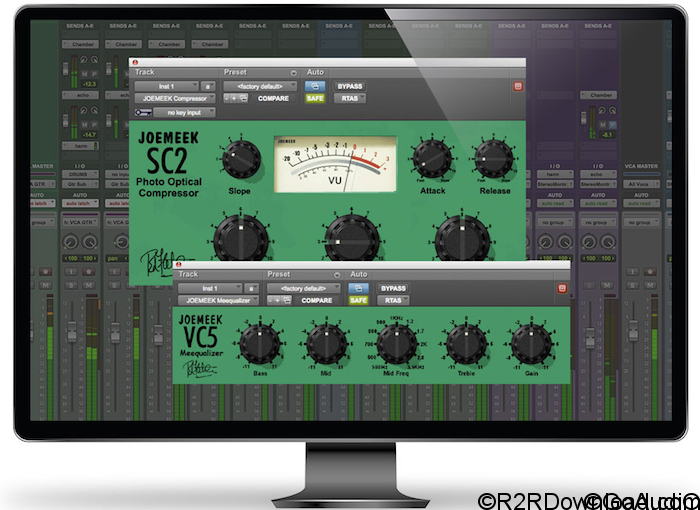Open factory default preset list in Meequalizer window
Viewport: 700px width, 510px height.
pos(304,288)
